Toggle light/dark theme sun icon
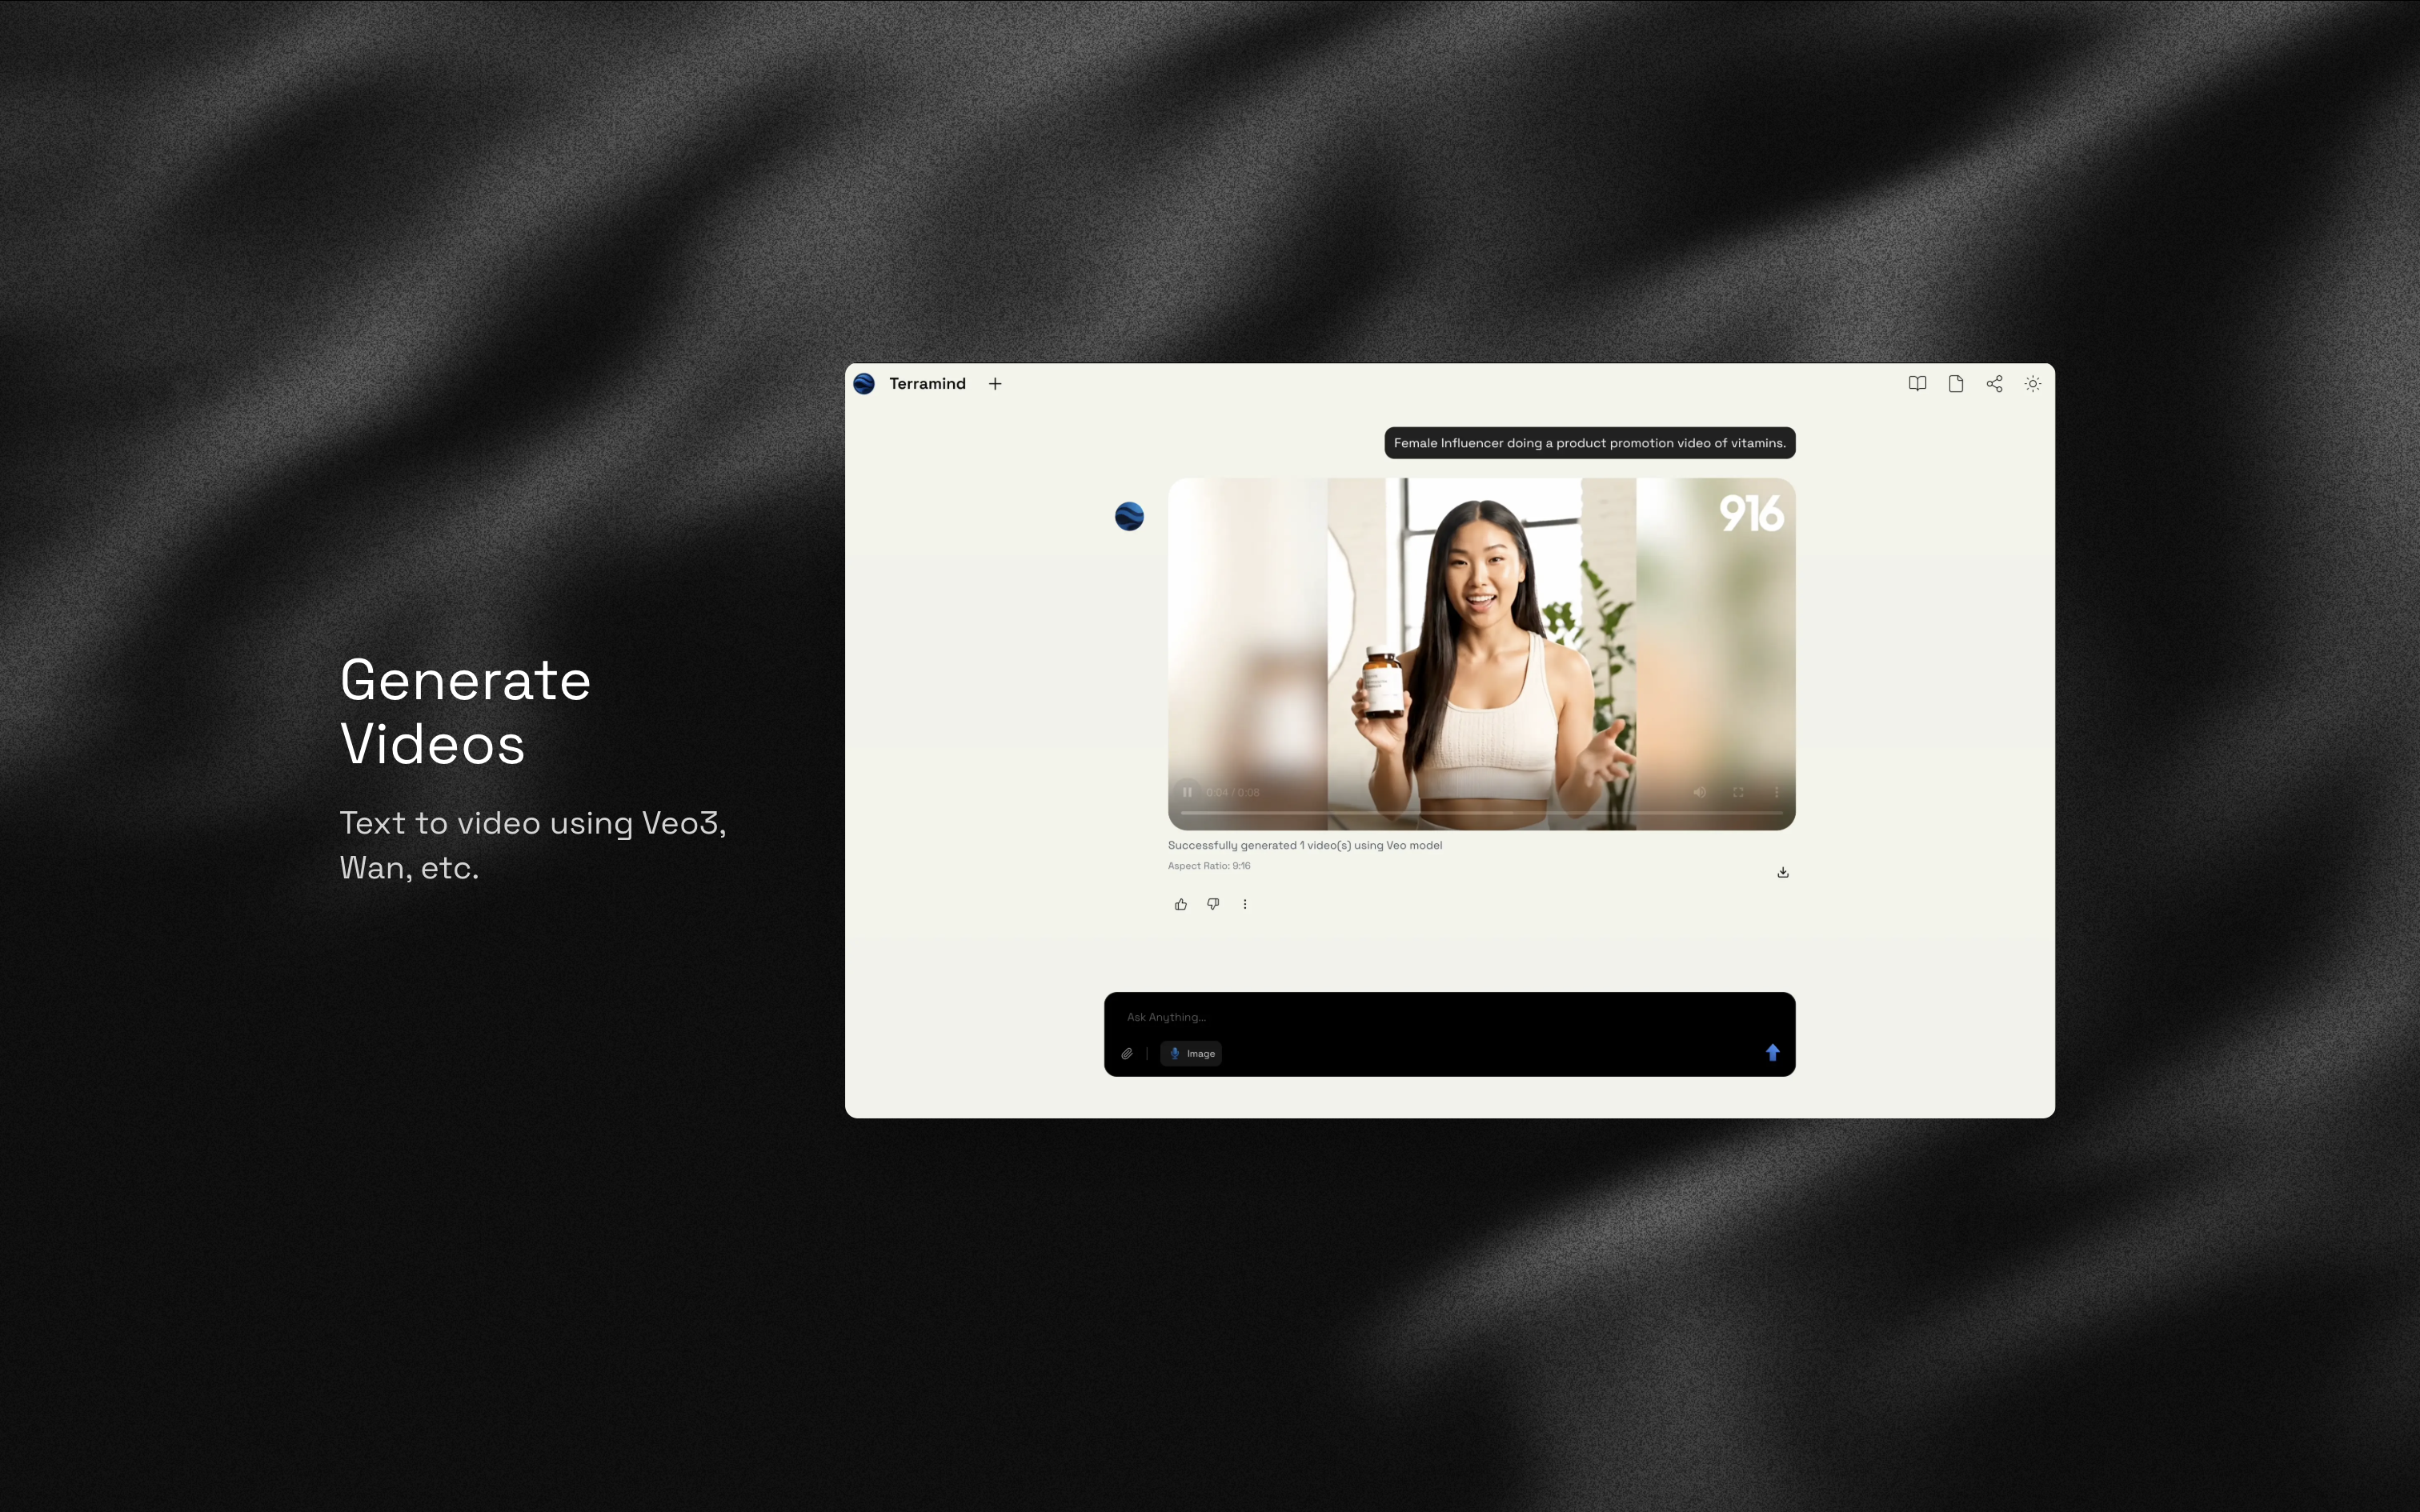Viewport: 2420px width, 1512px height. click(x=2033, y=384)
